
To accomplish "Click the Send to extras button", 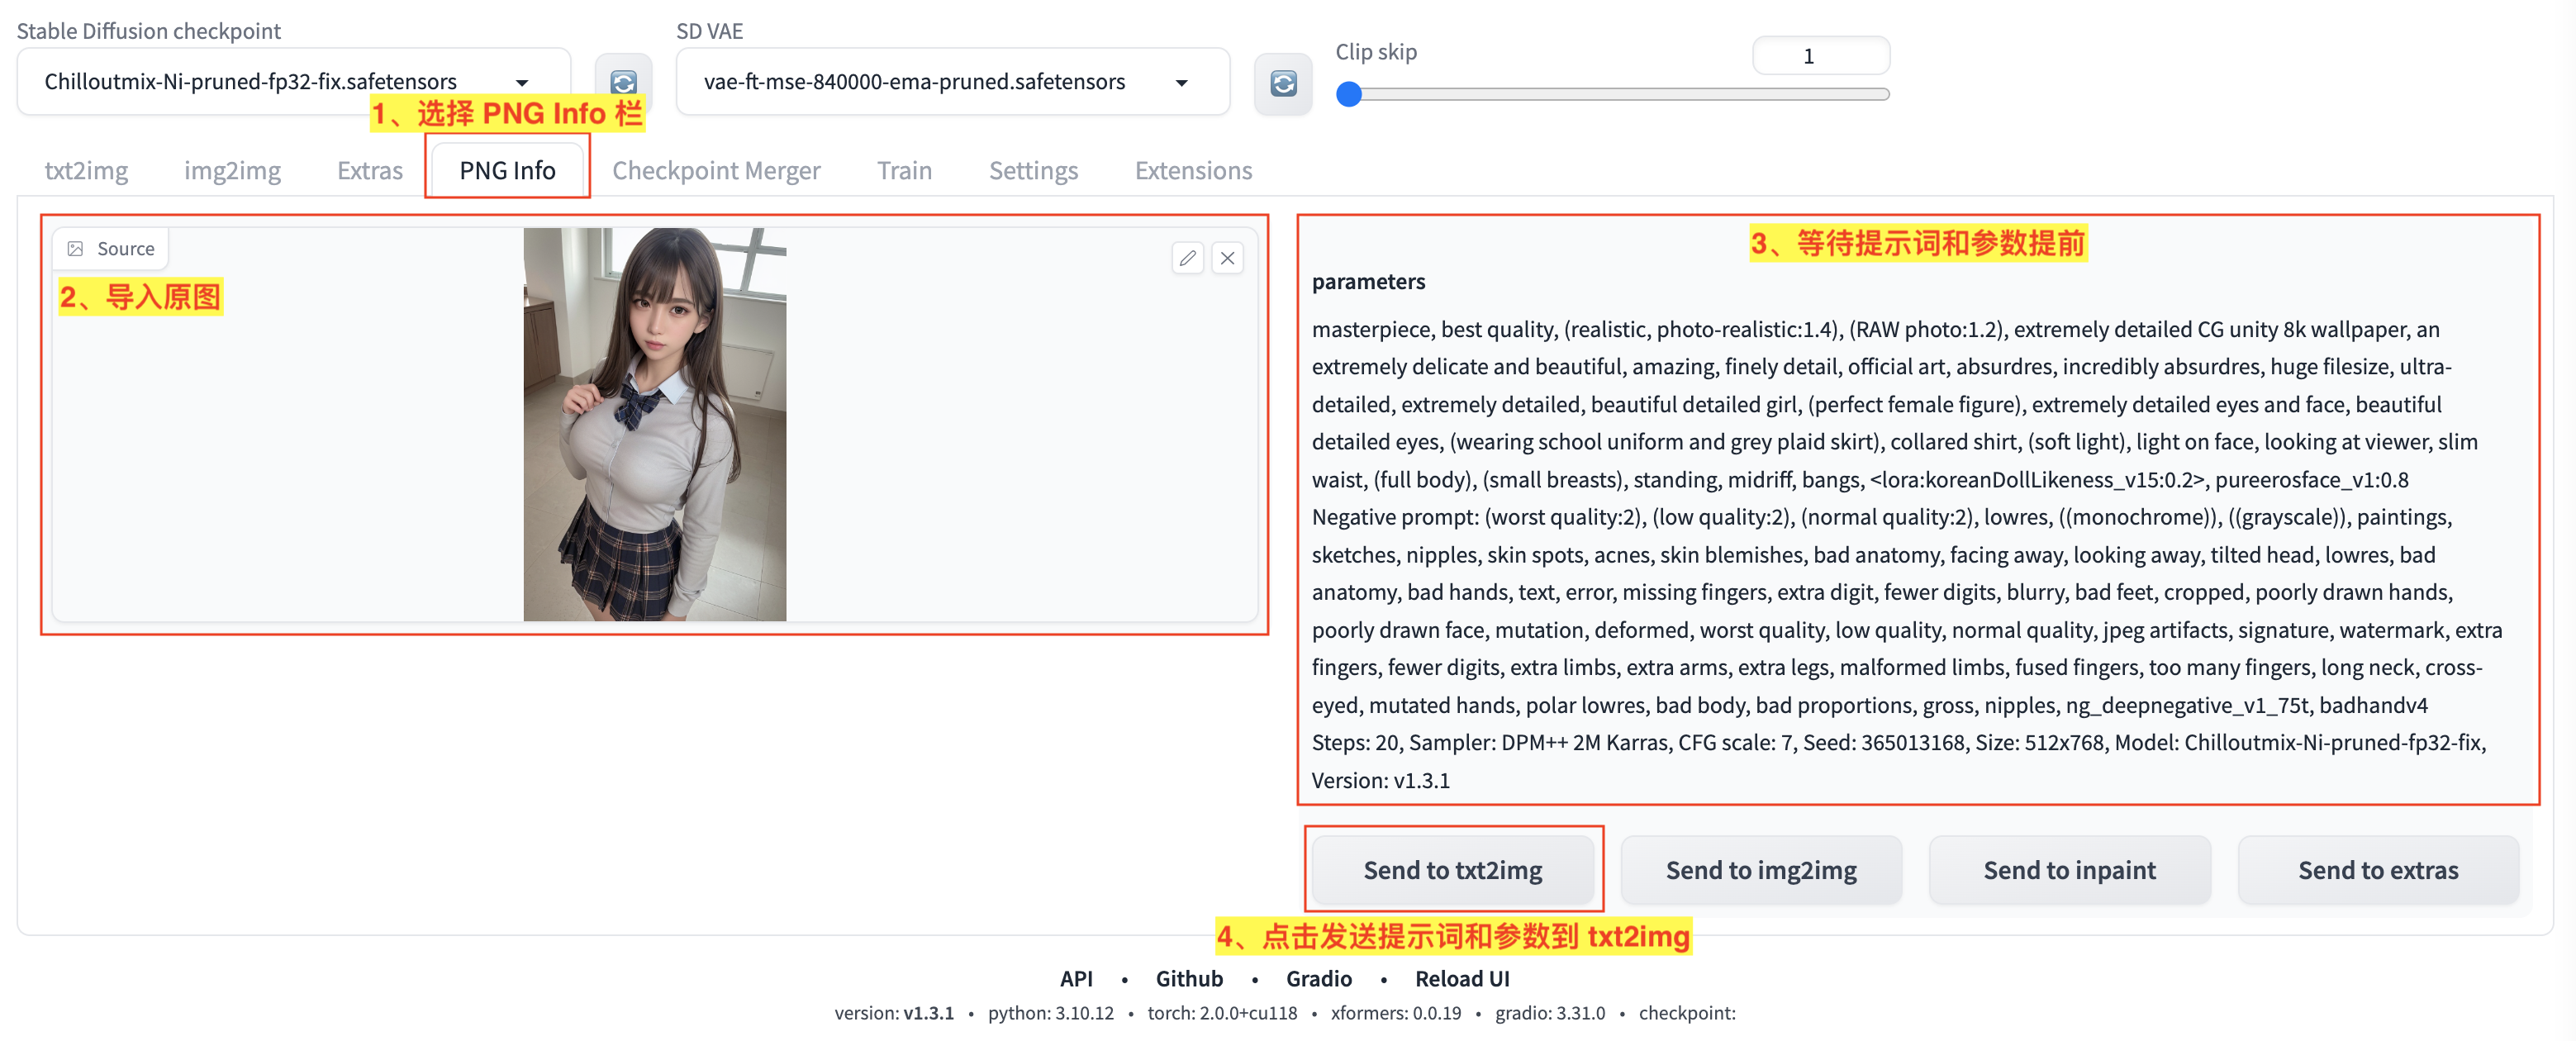I will pos(2378,869).
